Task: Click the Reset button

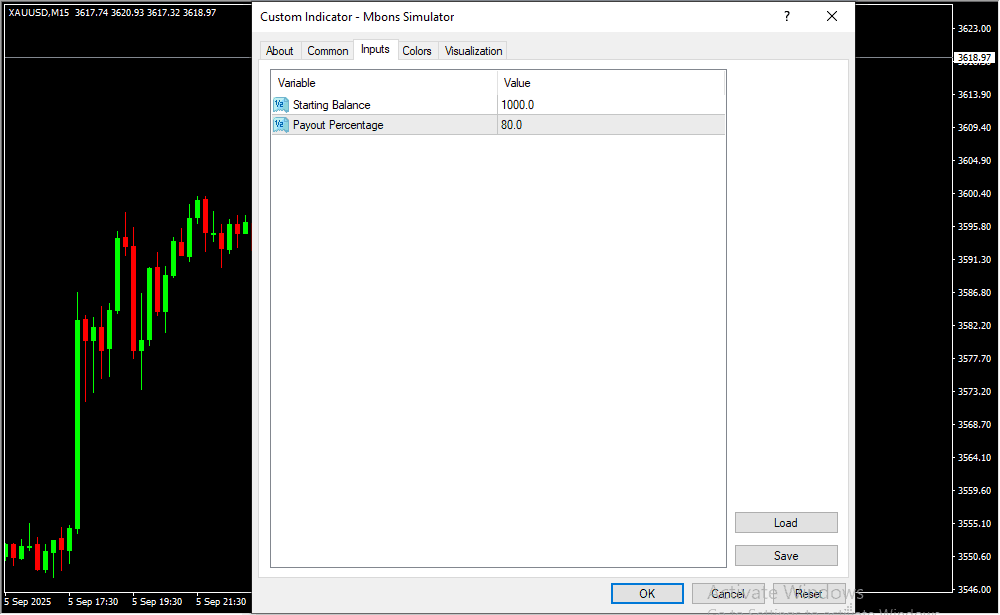Action: click(809, 594)
